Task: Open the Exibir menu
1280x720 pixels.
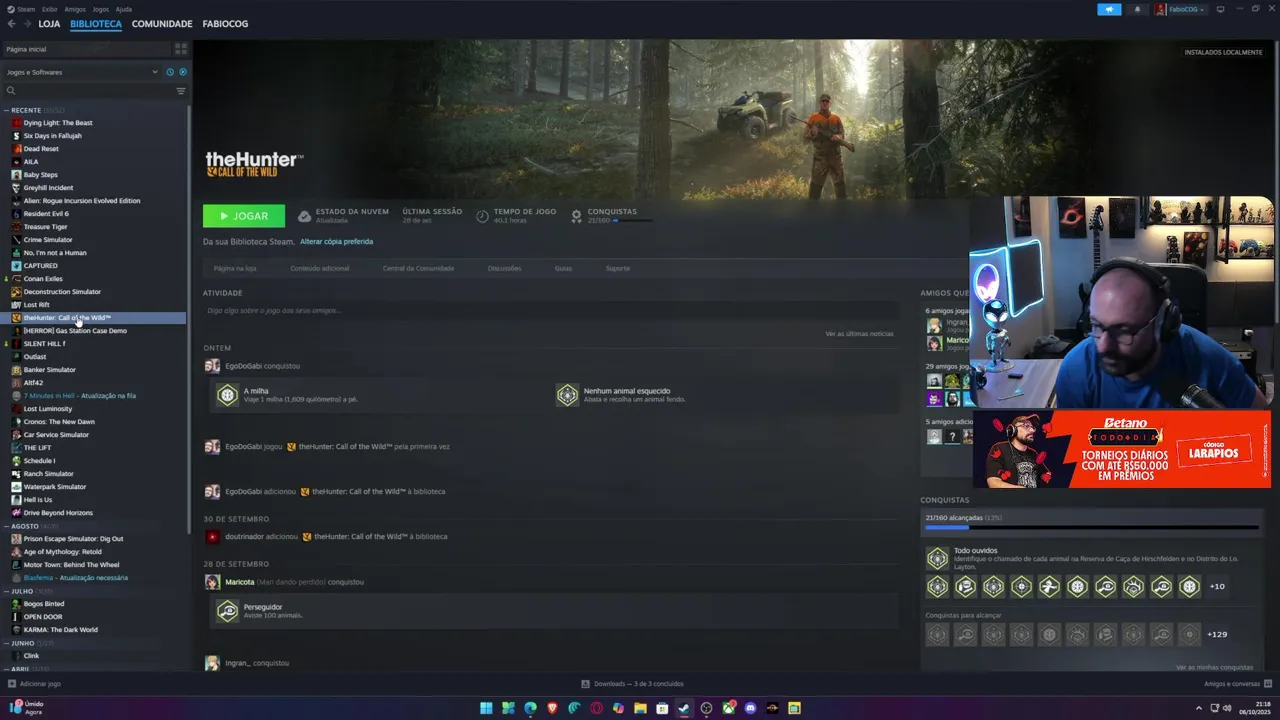Action: [x=49, y=9]
